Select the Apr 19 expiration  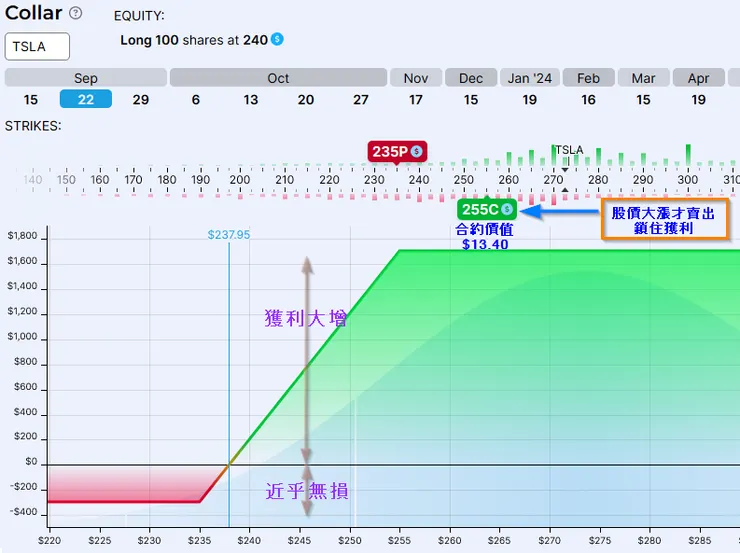(x=698, y=100)
